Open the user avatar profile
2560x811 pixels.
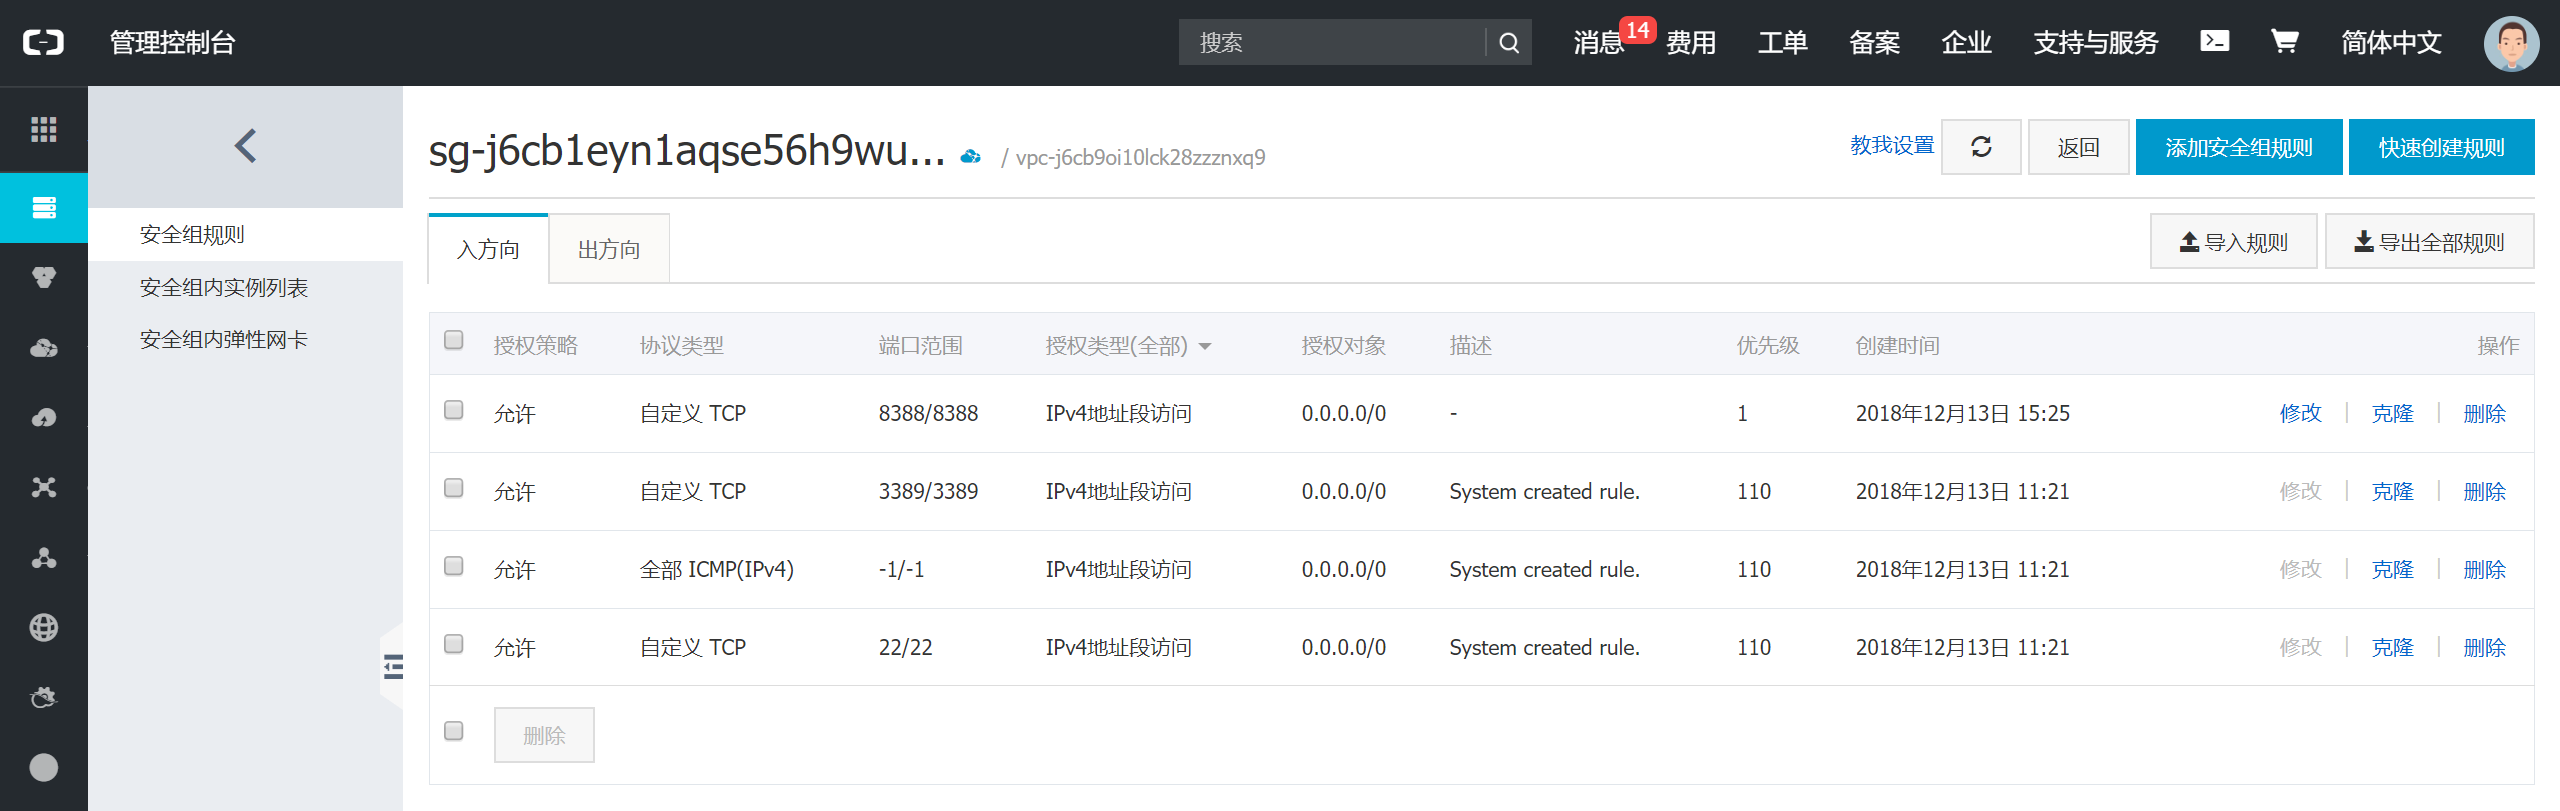[x=2511, y=43]
